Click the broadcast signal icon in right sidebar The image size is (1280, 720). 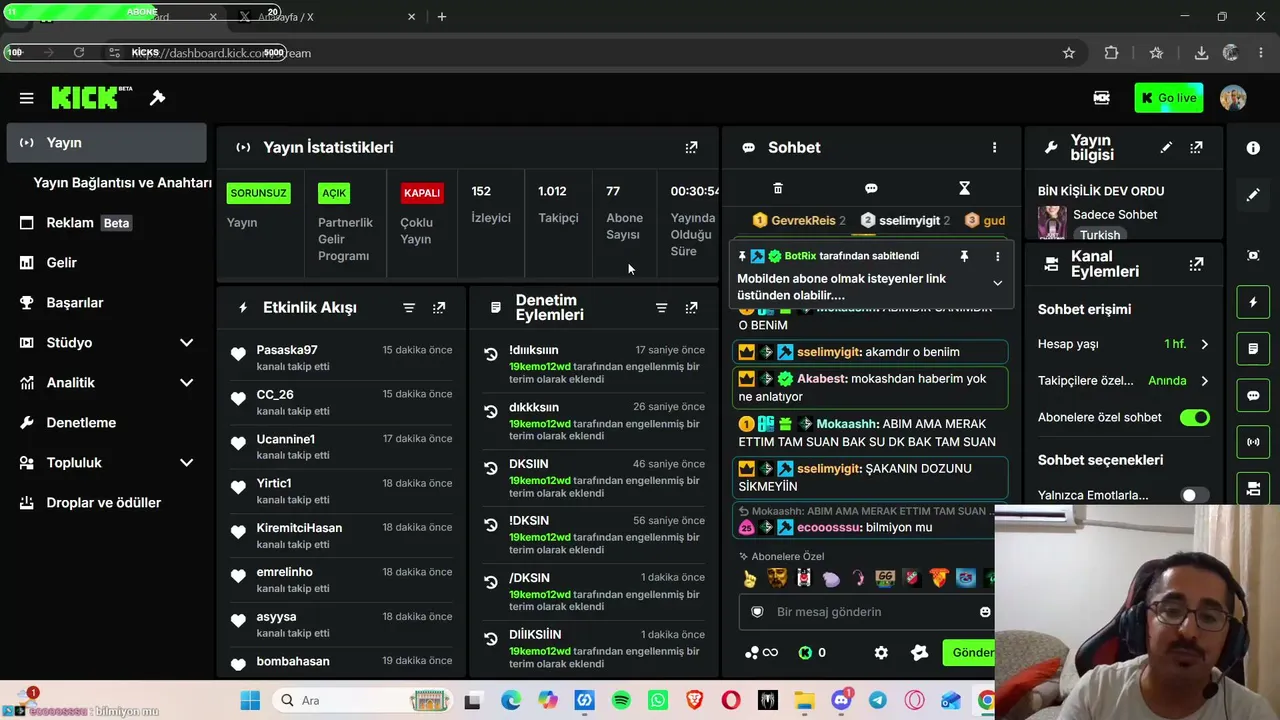(x=1253, y=442)
